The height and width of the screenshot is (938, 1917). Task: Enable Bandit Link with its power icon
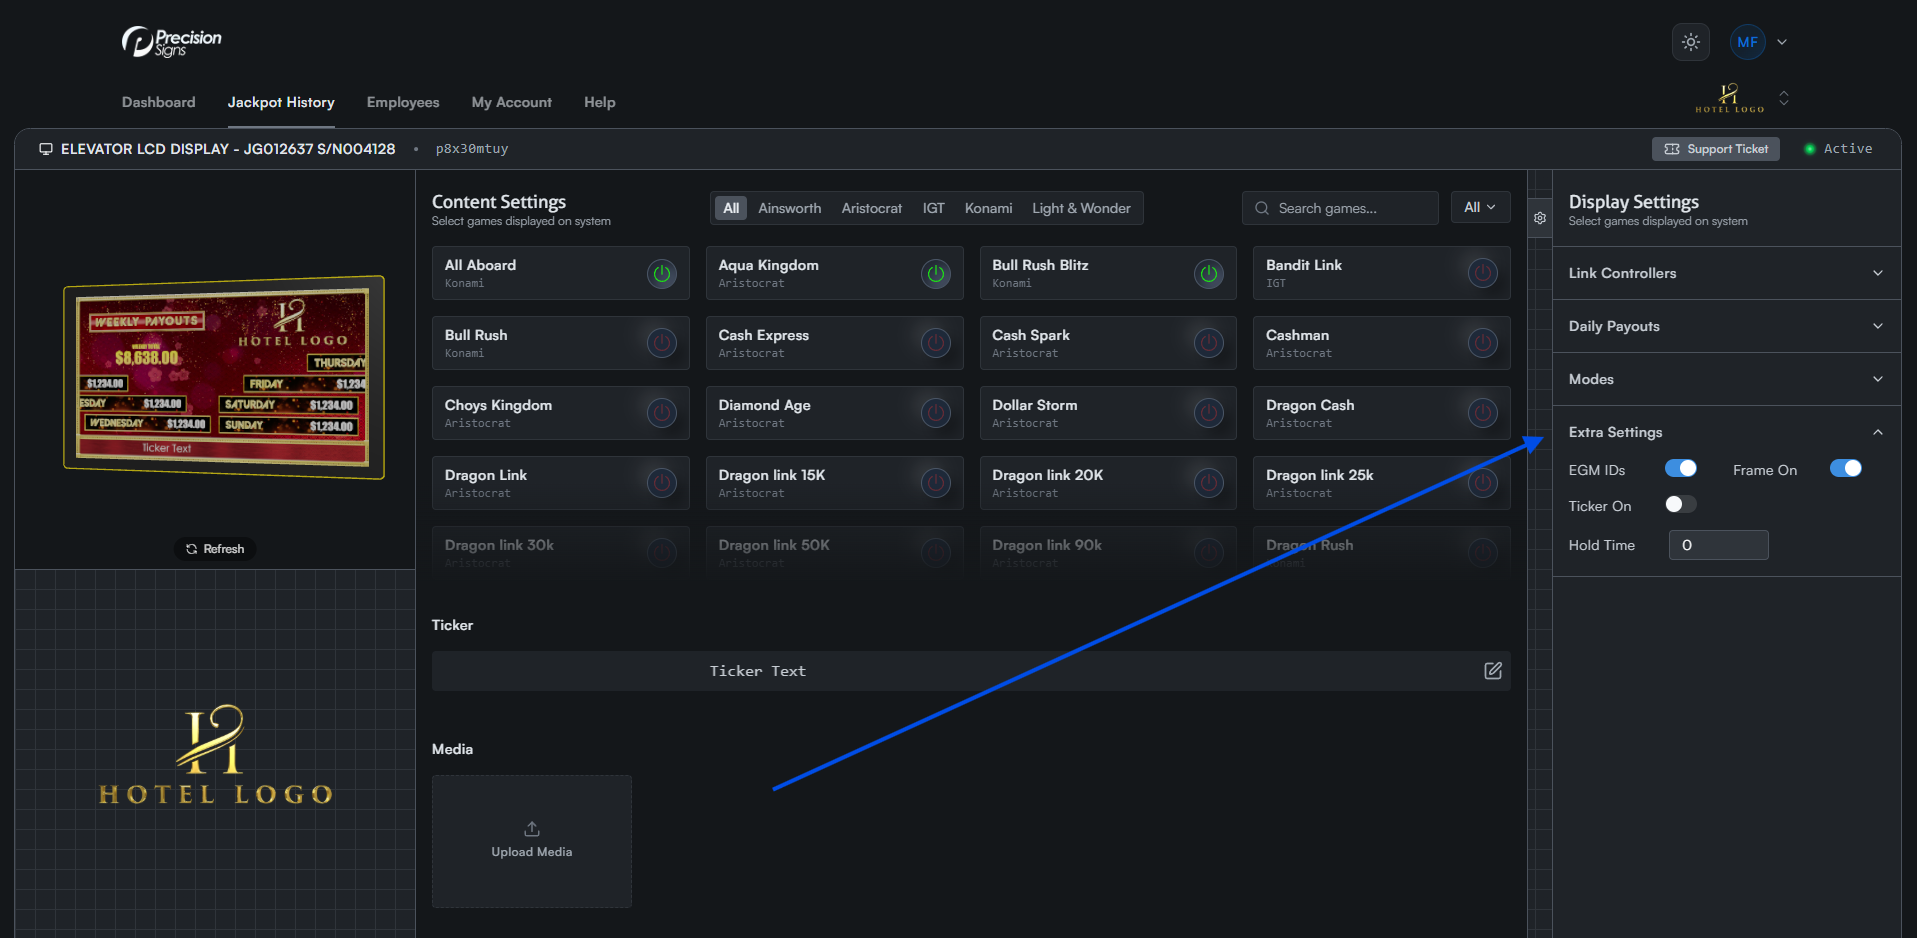1482,273
